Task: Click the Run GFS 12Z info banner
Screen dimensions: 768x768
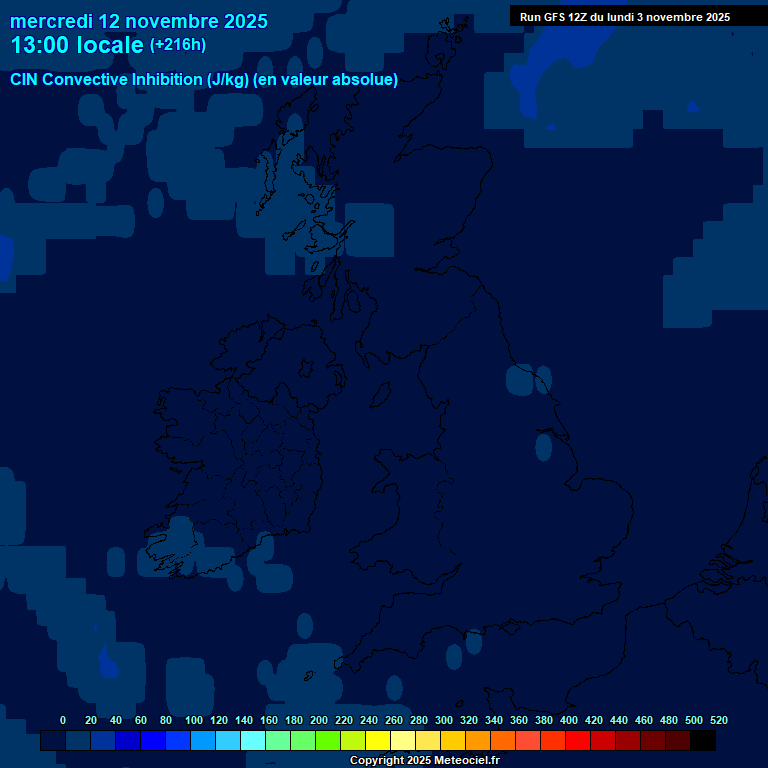Action: click(x=624, y=17)
